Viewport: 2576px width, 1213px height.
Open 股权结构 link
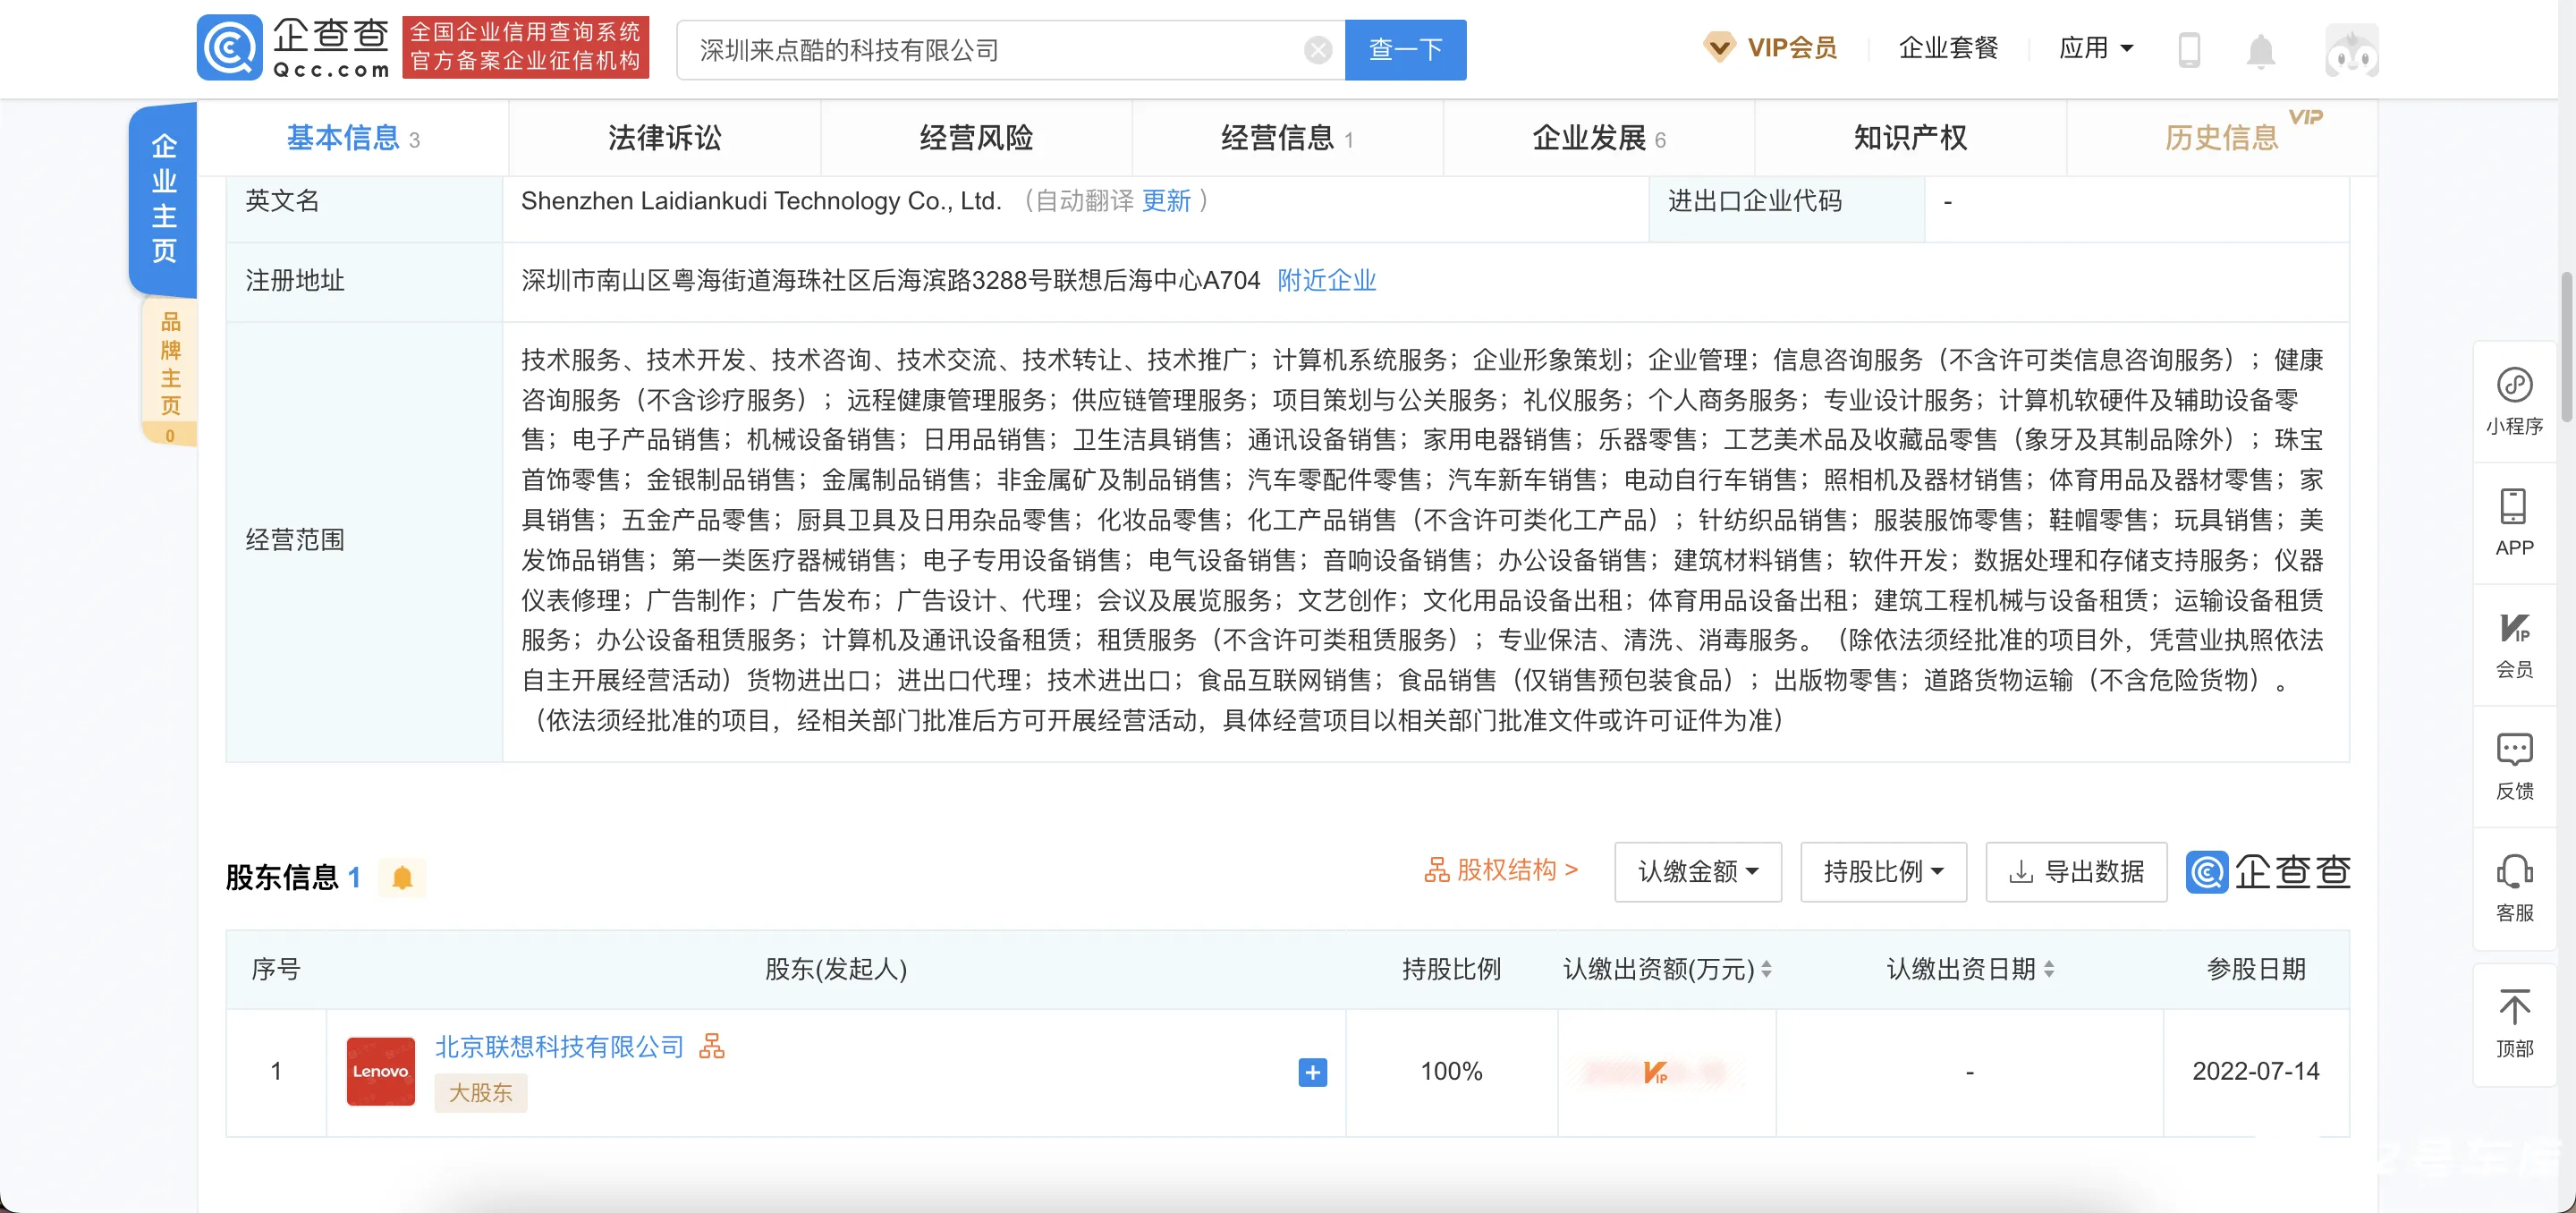pyautogui.click(x=1500, y=871)
